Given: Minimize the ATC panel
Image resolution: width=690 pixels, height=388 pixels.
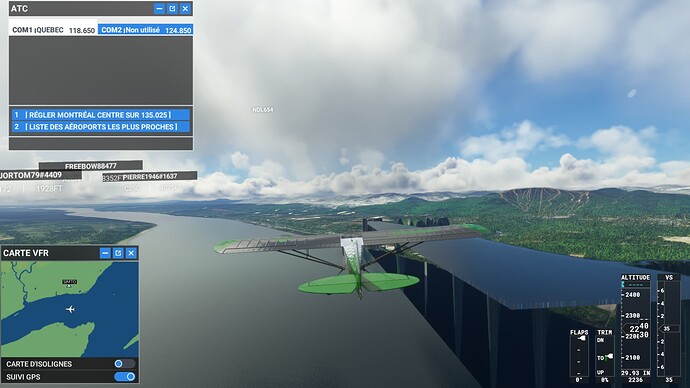Looking at the screenshot, I should (x=159, y=8).
